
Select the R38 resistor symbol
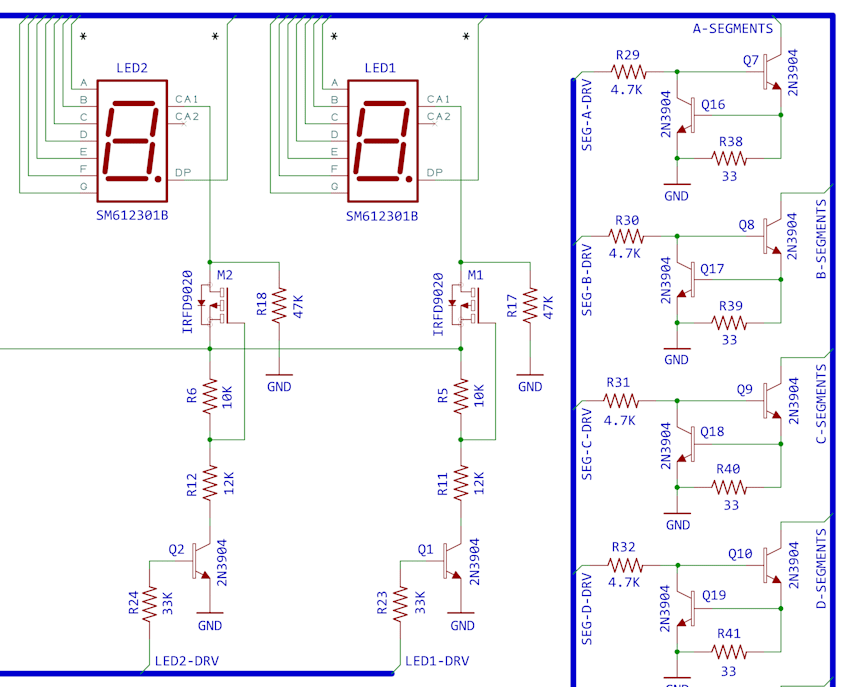click(x=729, y=159)
